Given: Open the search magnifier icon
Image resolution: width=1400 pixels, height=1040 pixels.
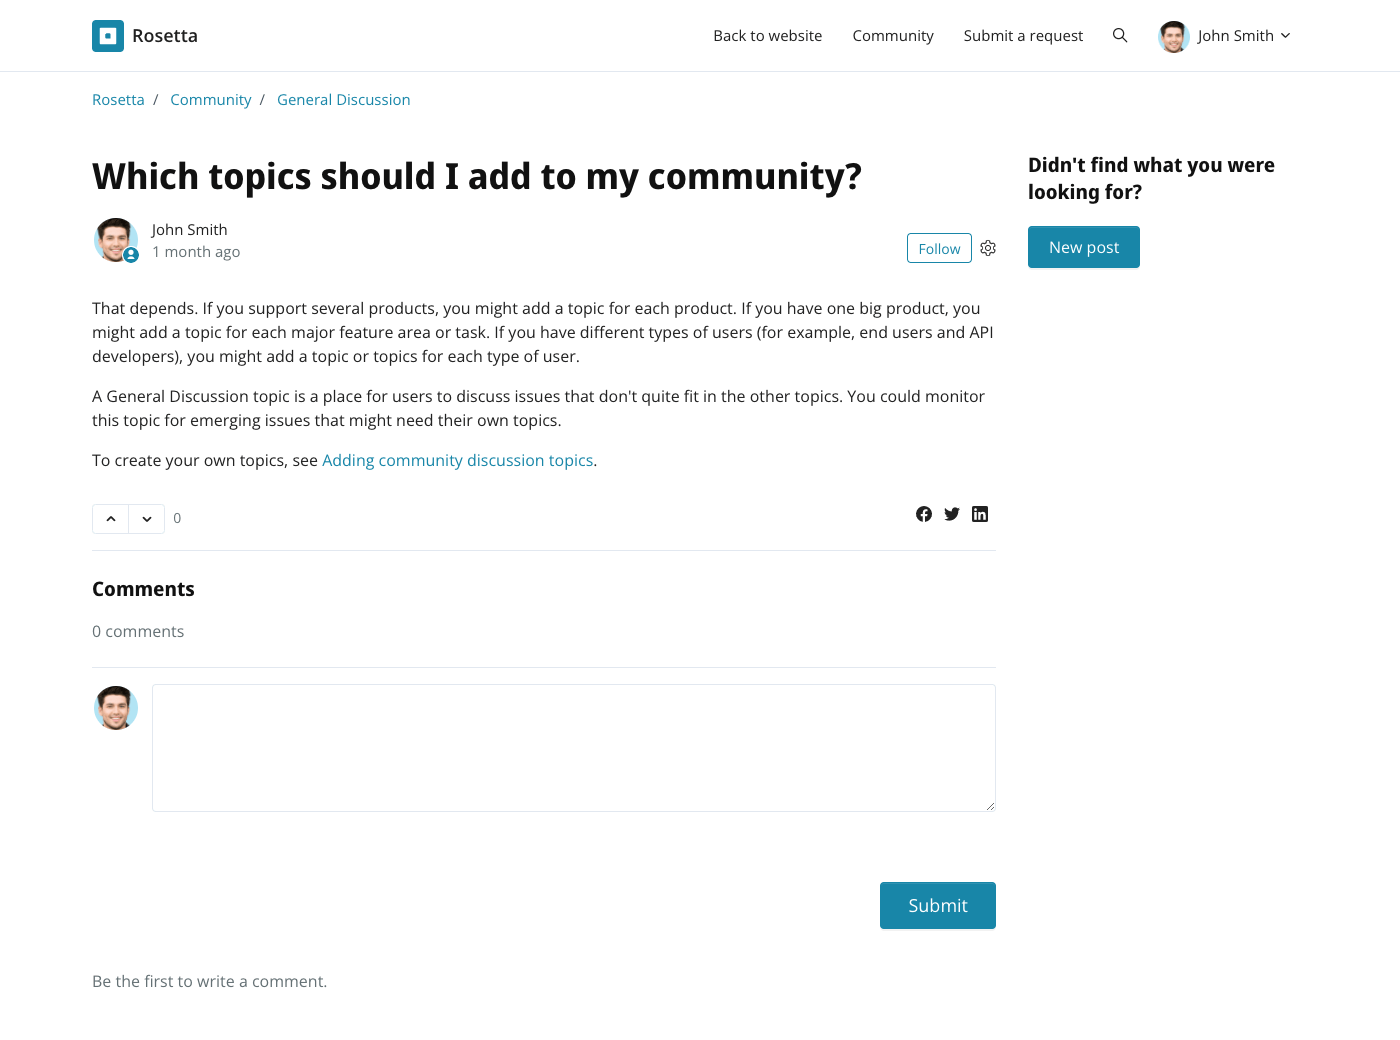Looking at the screenshot, I should point(1120,36).
